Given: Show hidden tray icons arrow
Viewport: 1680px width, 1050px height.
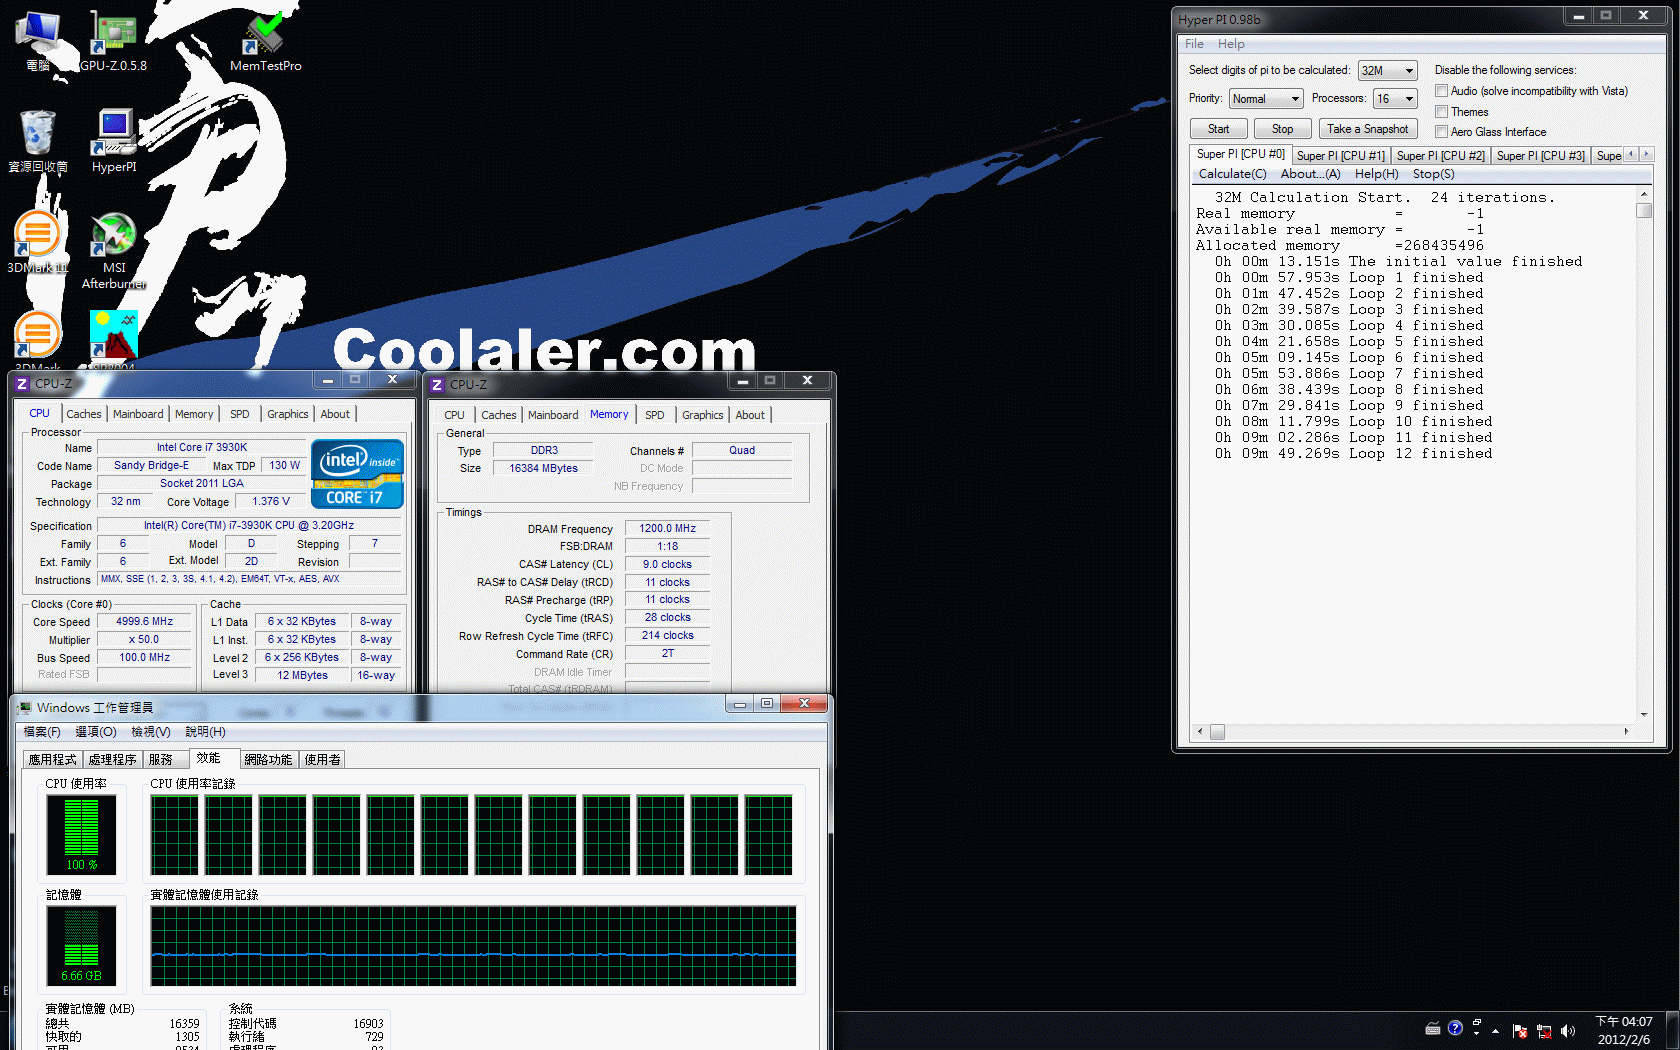Looking at the screenshot, I should point(1495,1030).
